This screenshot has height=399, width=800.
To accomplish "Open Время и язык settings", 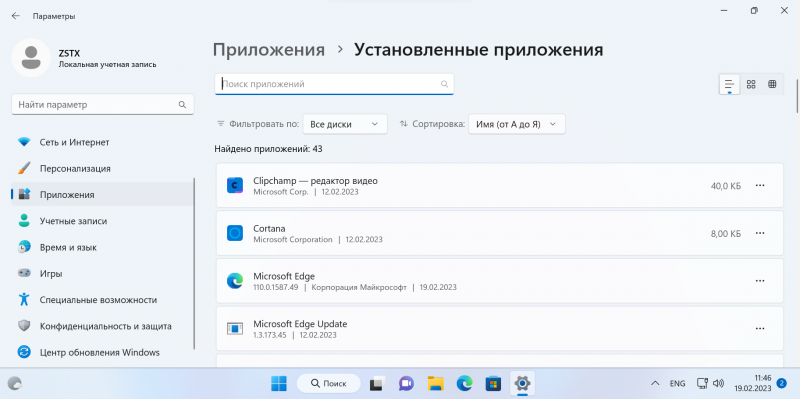I will click(102, 247).
